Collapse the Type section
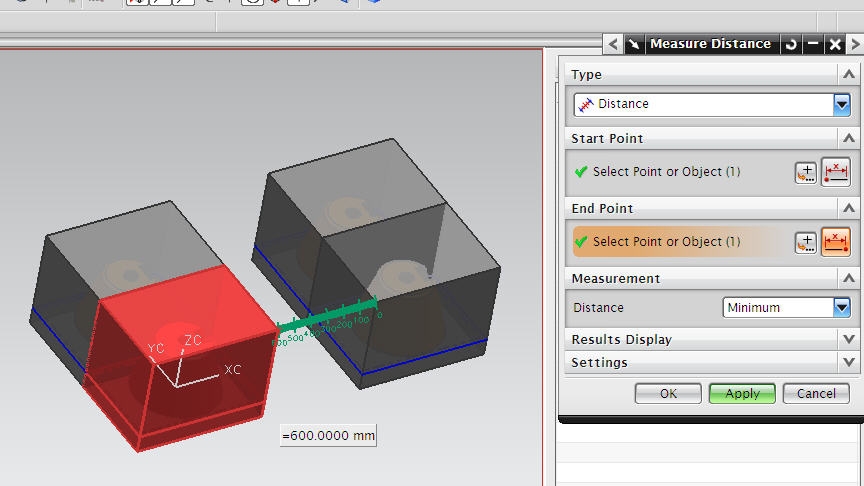The image size is (864, 486). (849, 74)
